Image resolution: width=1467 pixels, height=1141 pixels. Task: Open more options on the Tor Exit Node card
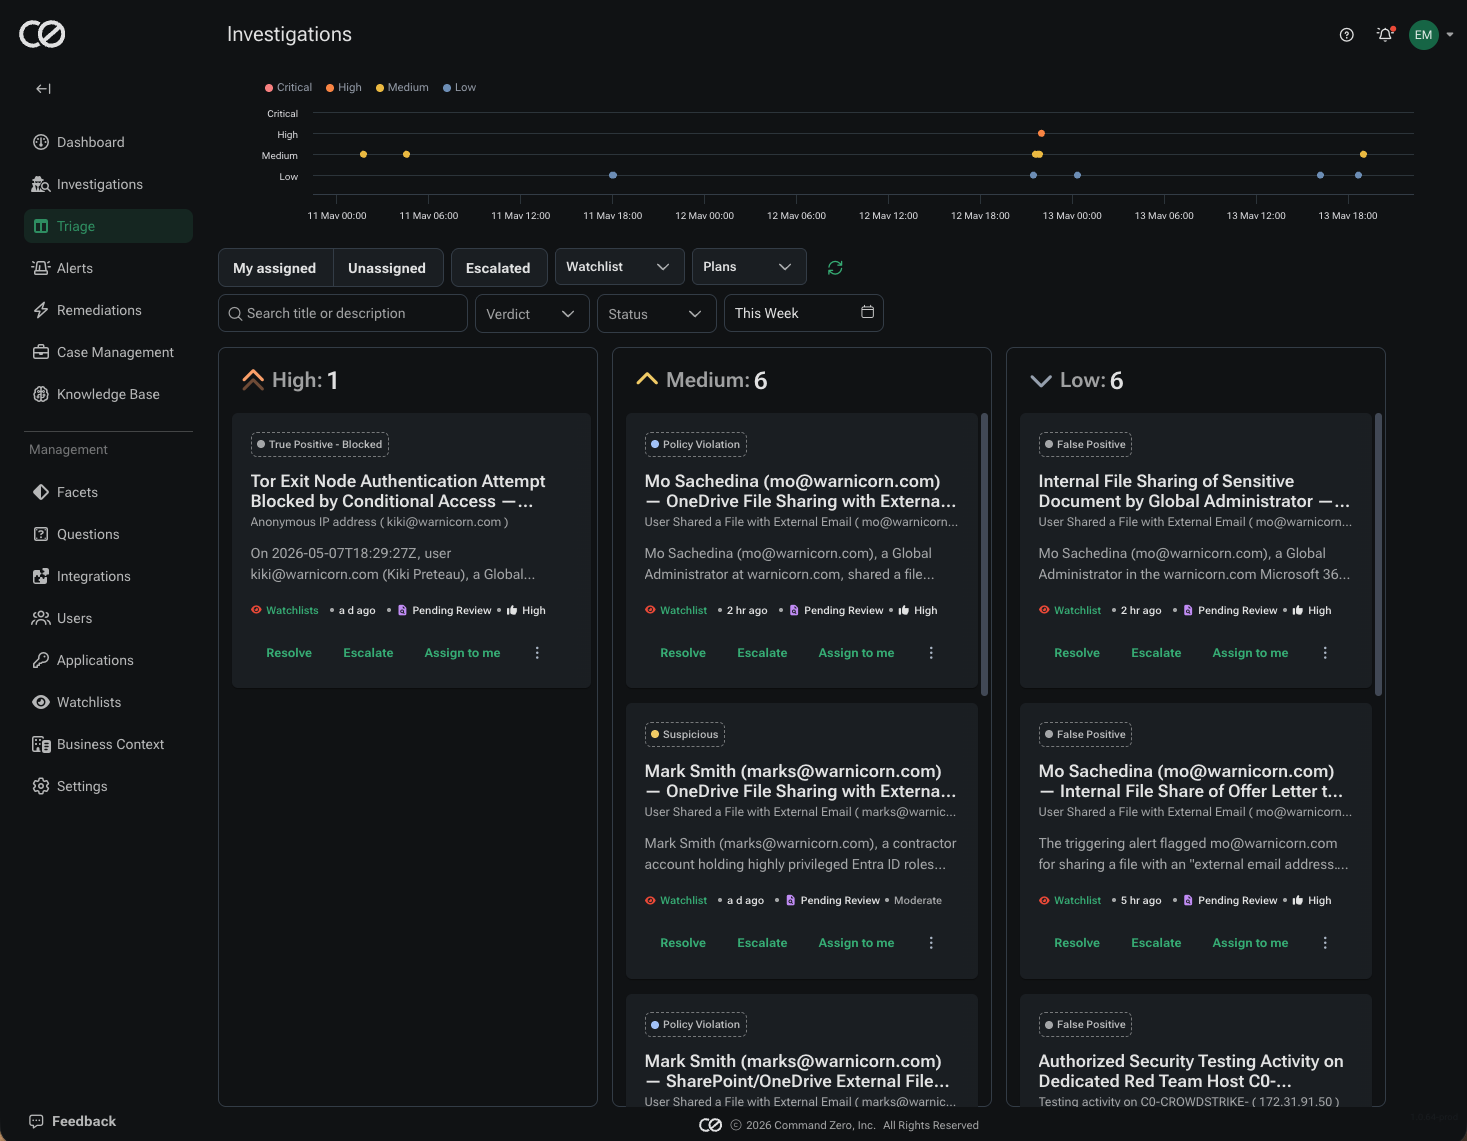pyautogui.click(x=537, y=653)
